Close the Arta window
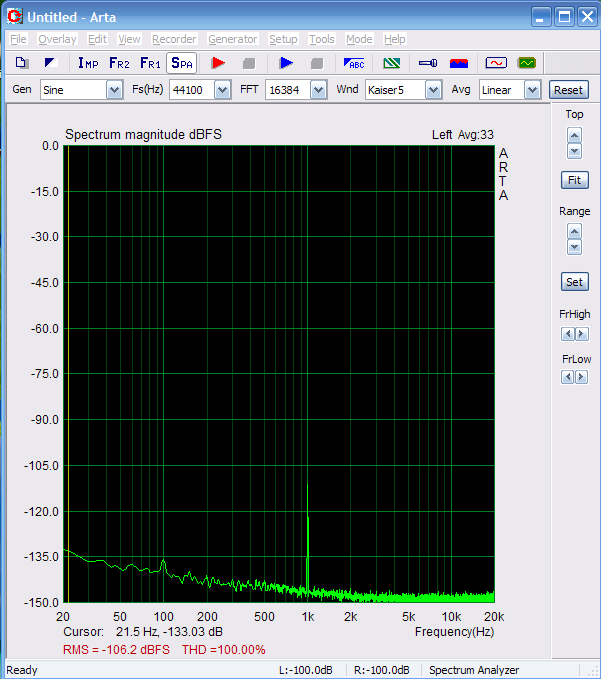This screenshot has width=601, height=679. point(588,17)
